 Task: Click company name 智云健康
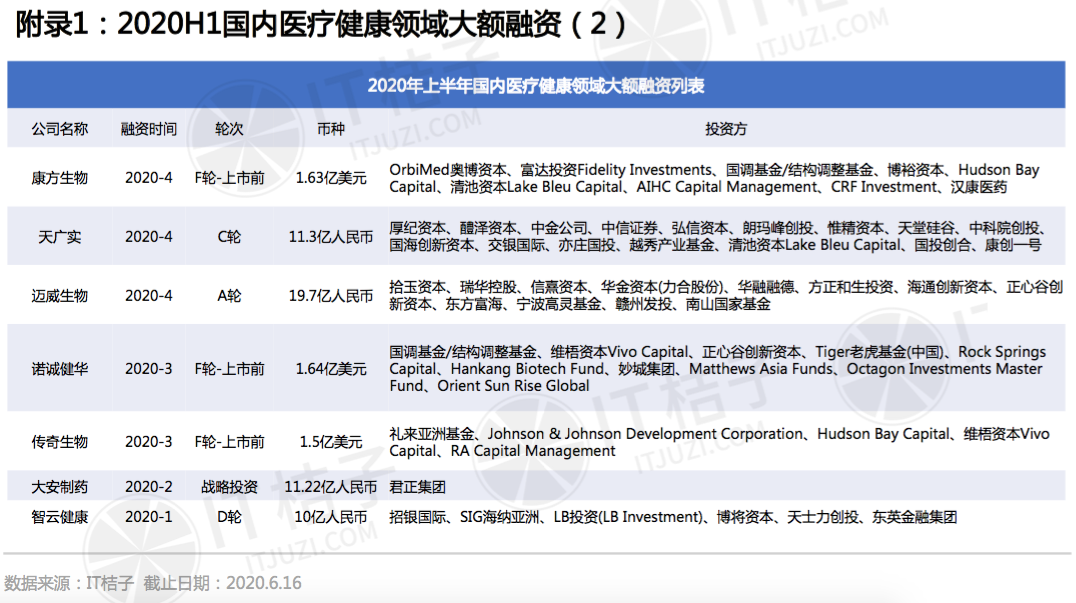click(60, 517)
